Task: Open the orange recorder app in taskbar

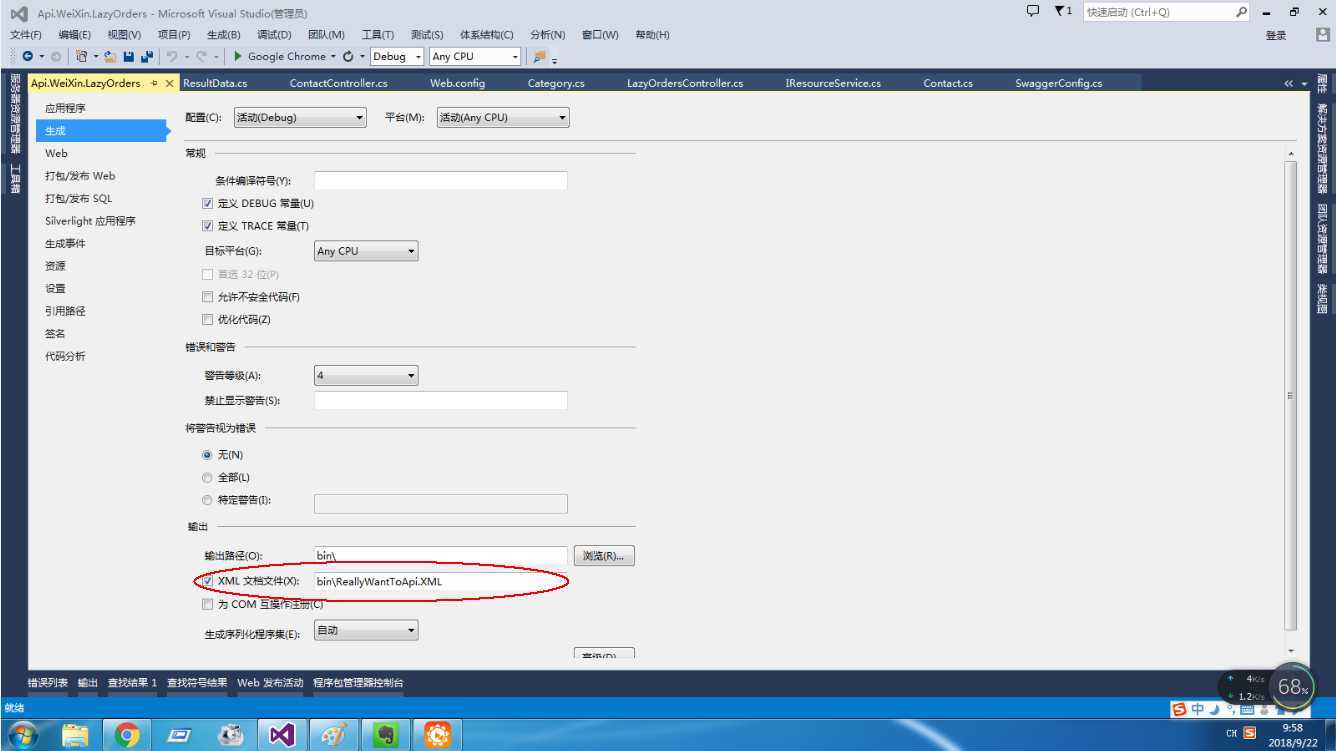Action: click(437, 735)
